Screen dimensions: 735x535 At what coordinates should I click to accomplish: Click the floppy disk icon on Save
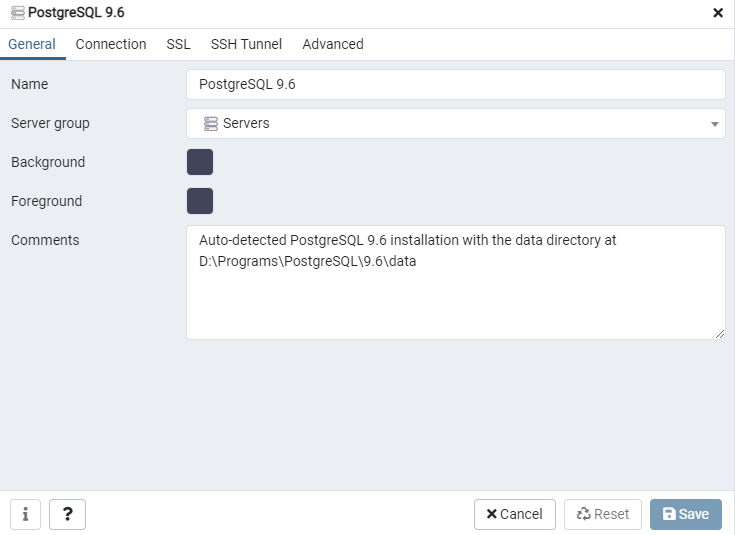coord(669,514)
